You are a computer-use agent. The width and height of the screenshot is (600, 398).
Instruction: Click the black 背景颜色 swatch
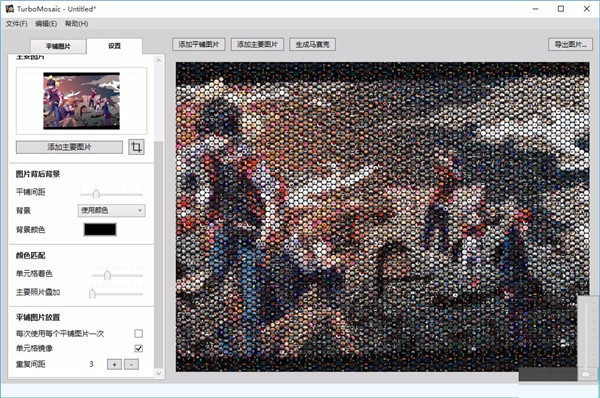coord(100,230)
